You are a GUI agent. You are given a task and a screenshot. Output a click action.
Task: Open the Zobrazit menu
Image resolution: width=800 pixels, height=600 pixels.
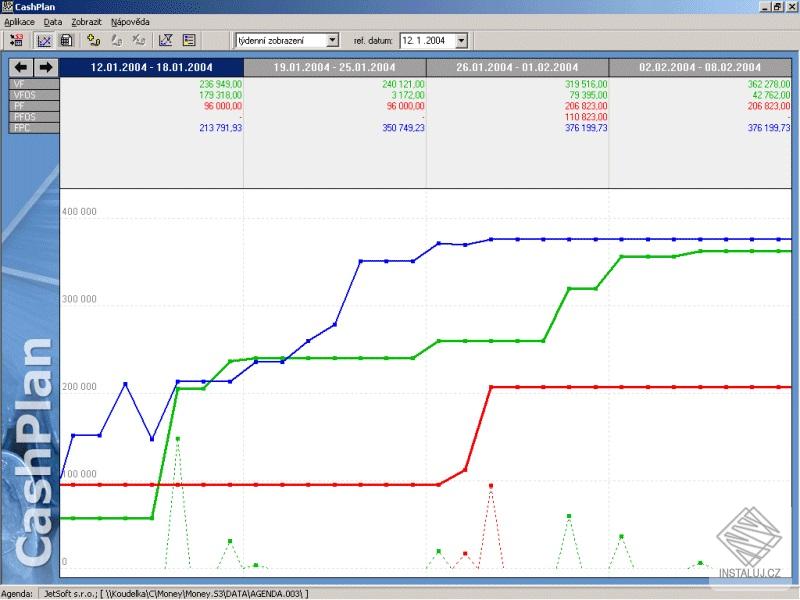click(x=86, y=22)
